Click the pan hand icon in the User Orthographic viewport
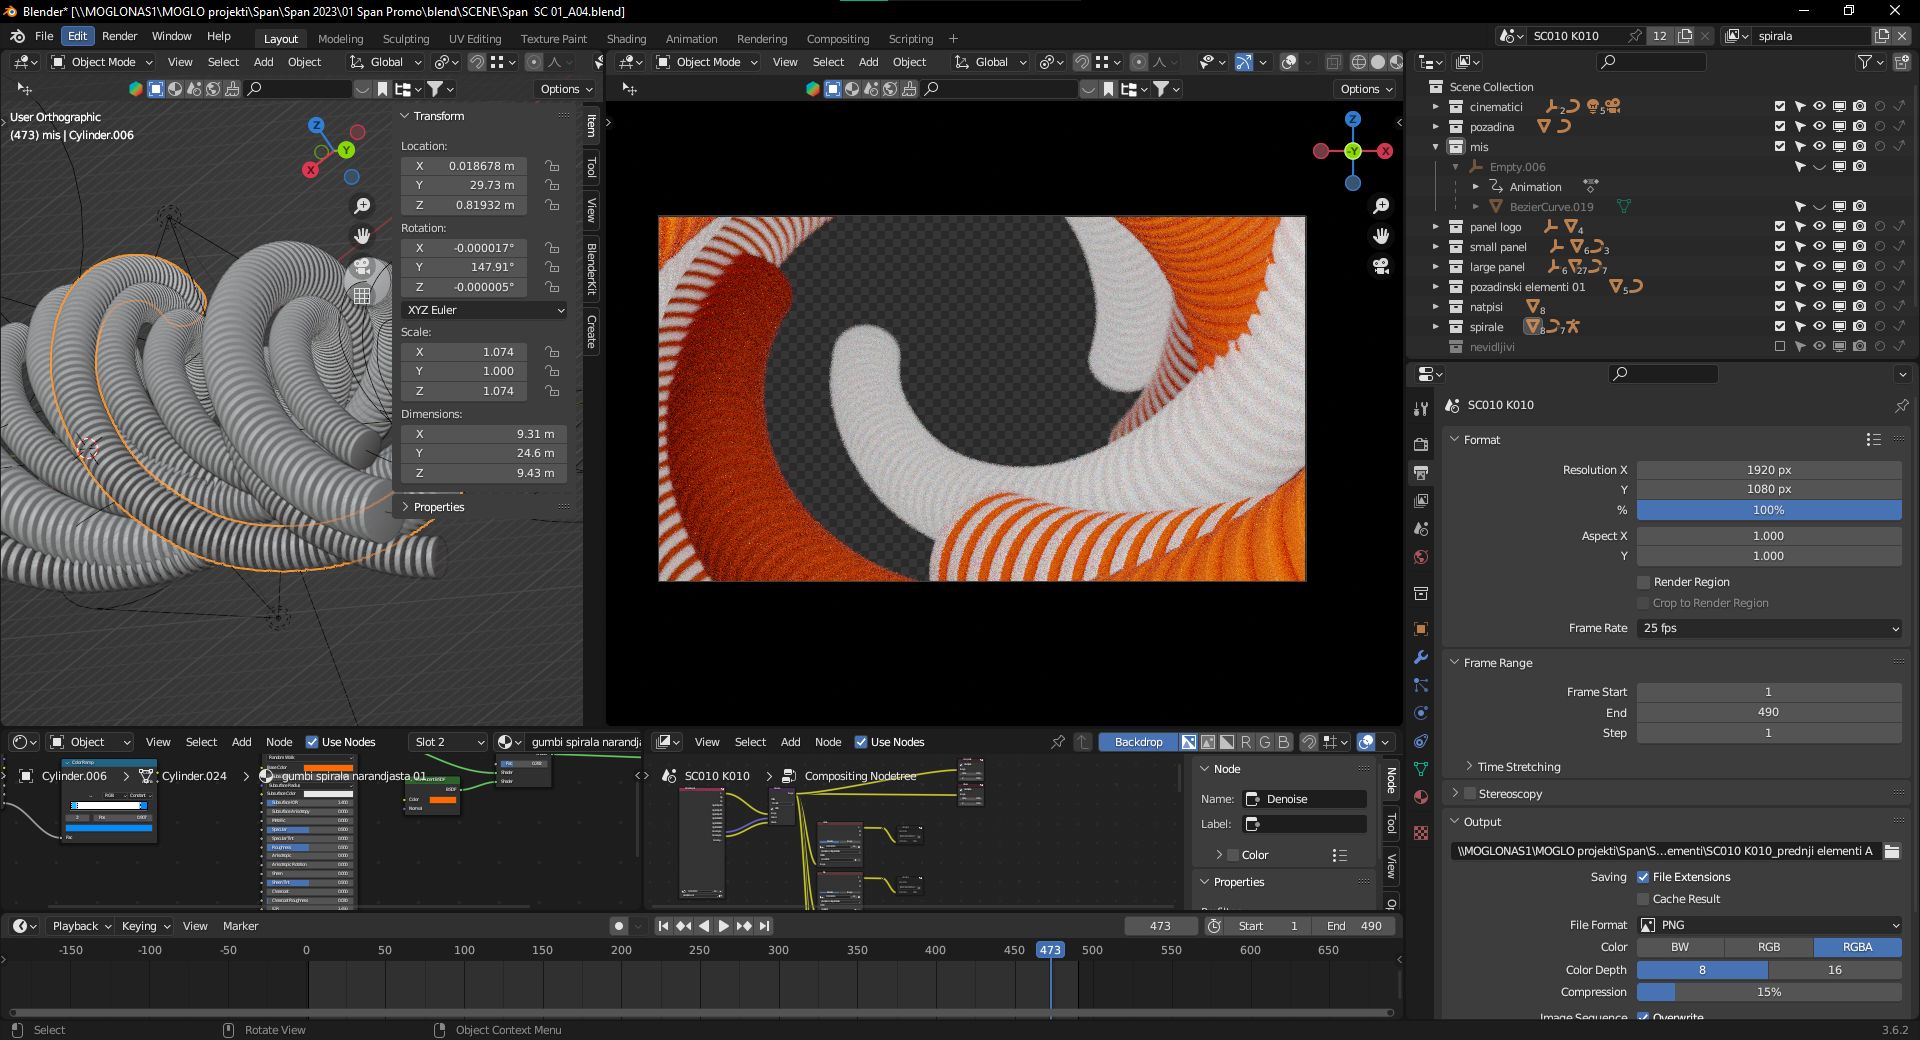The width and height of the screenshot is (1920, 1040). point(362,236)
